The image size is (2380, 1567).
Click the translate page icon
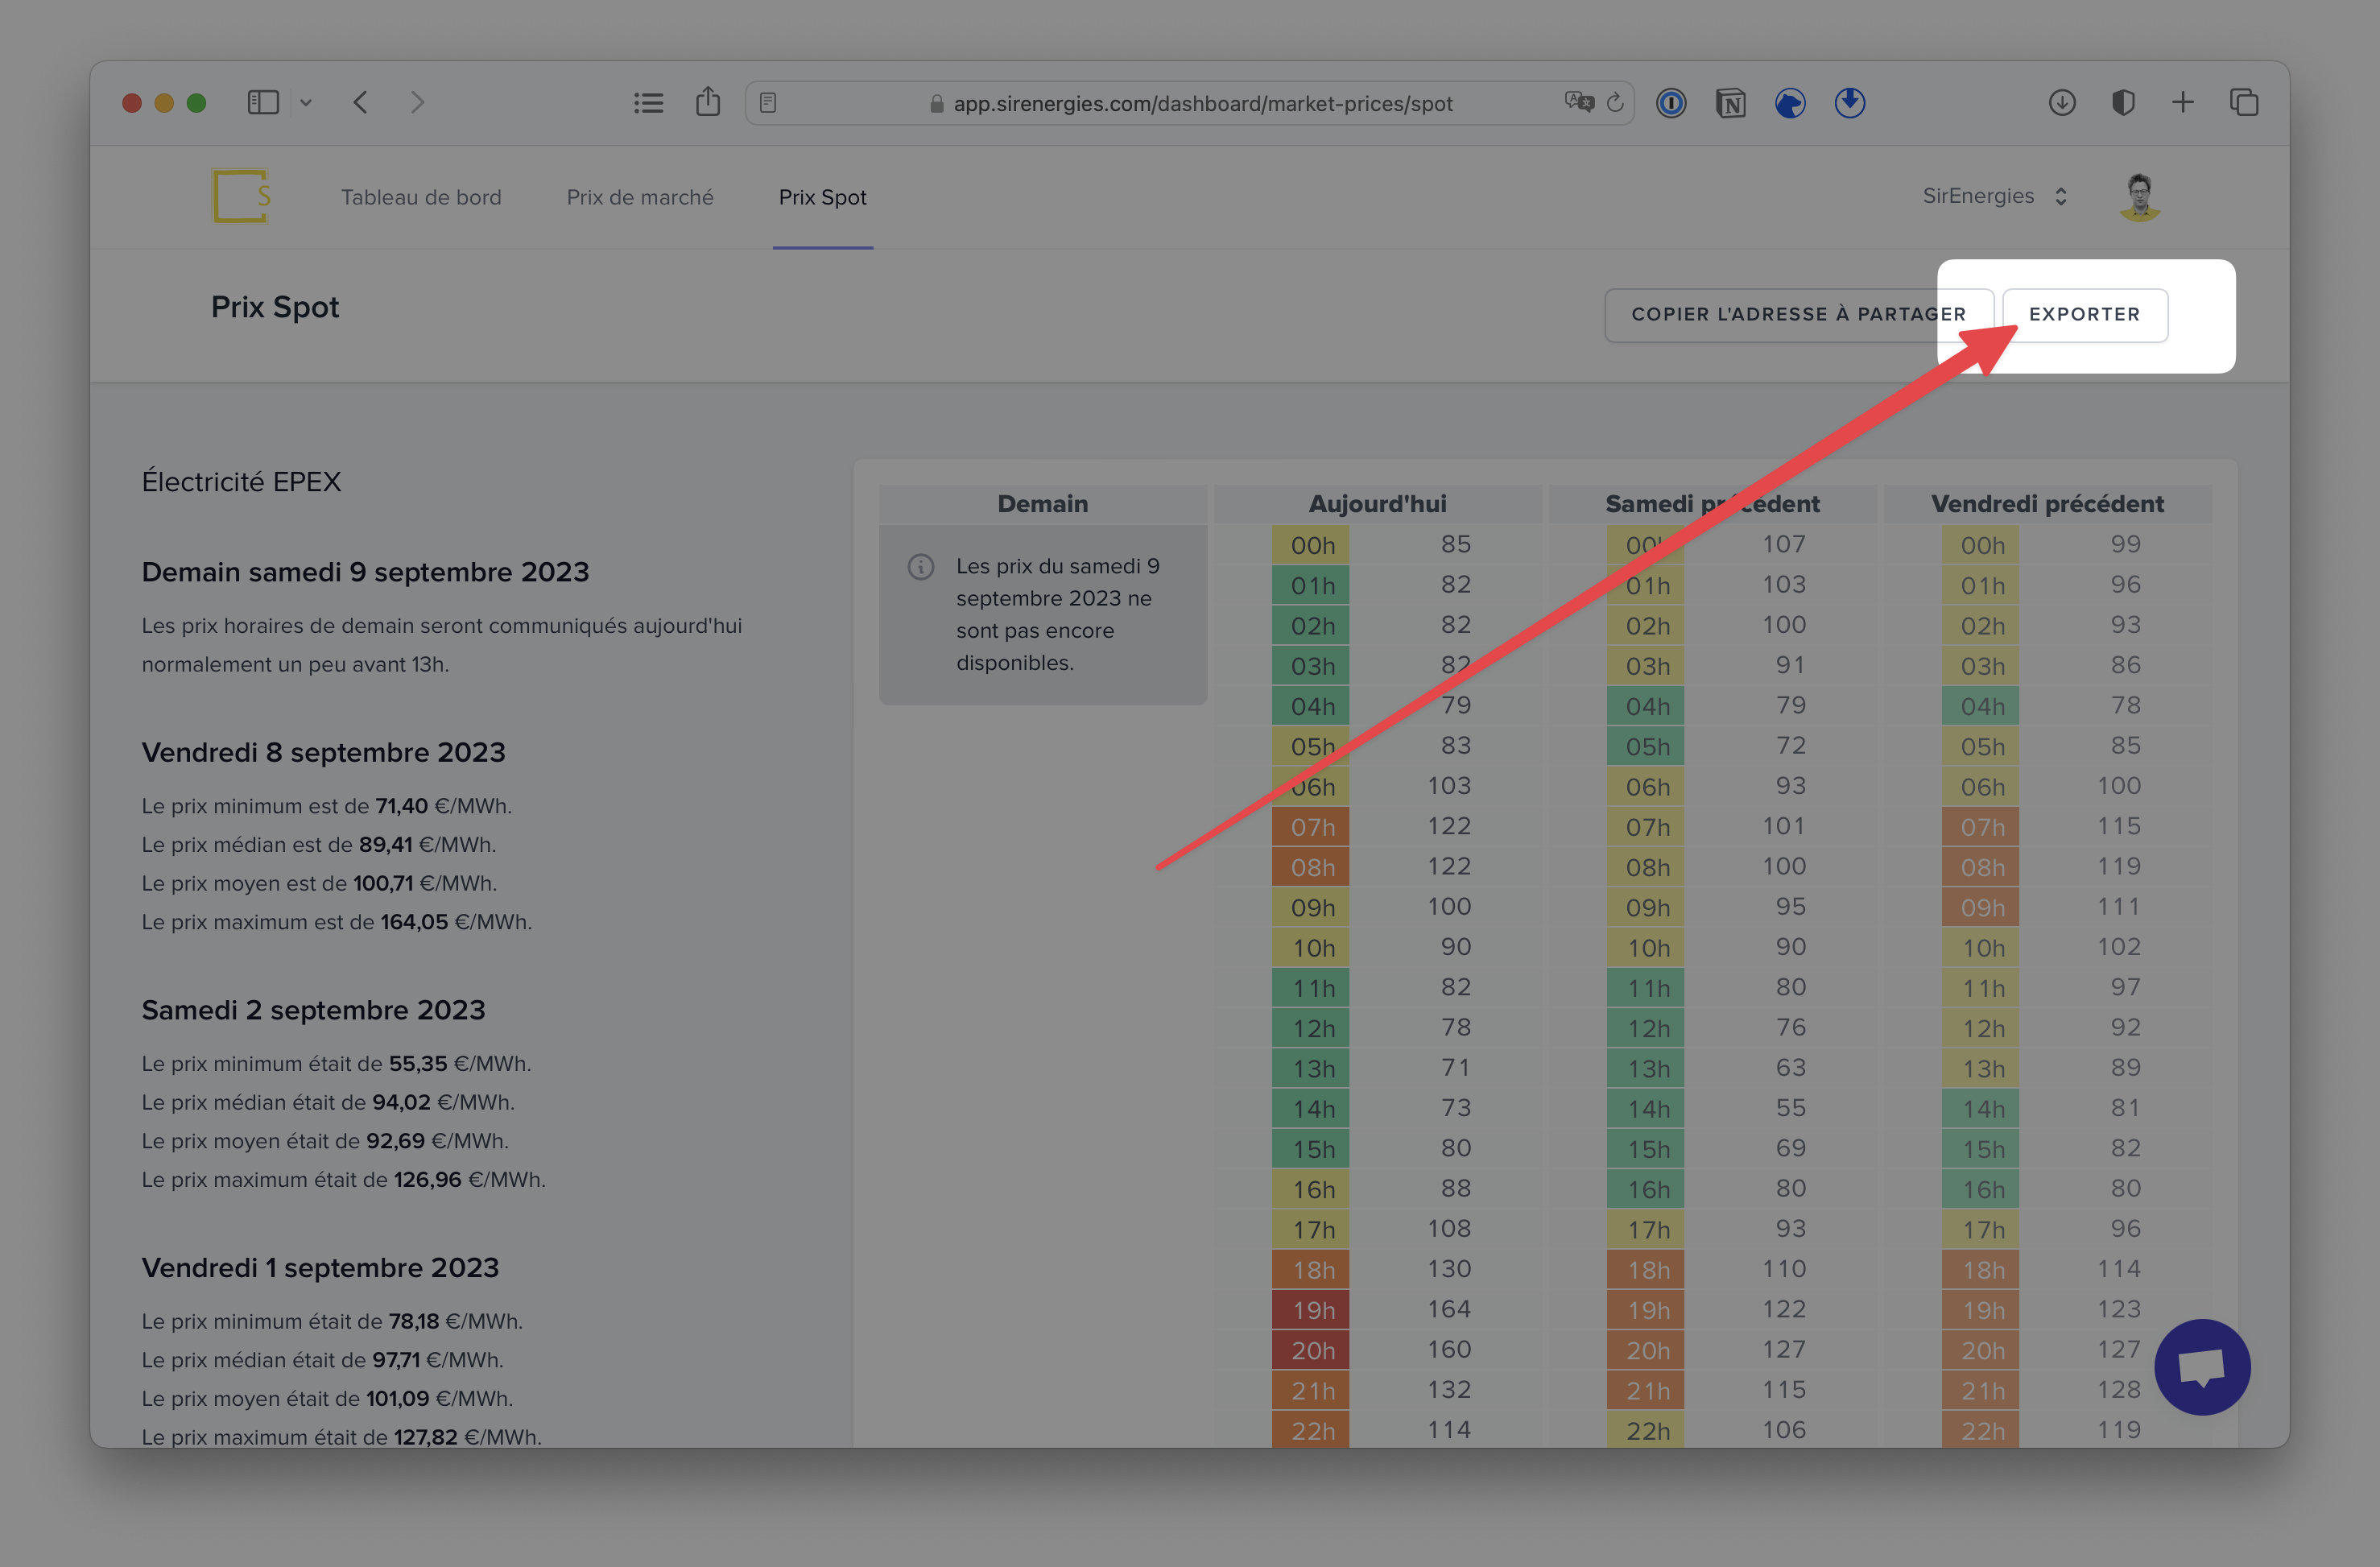(1579, 102)
